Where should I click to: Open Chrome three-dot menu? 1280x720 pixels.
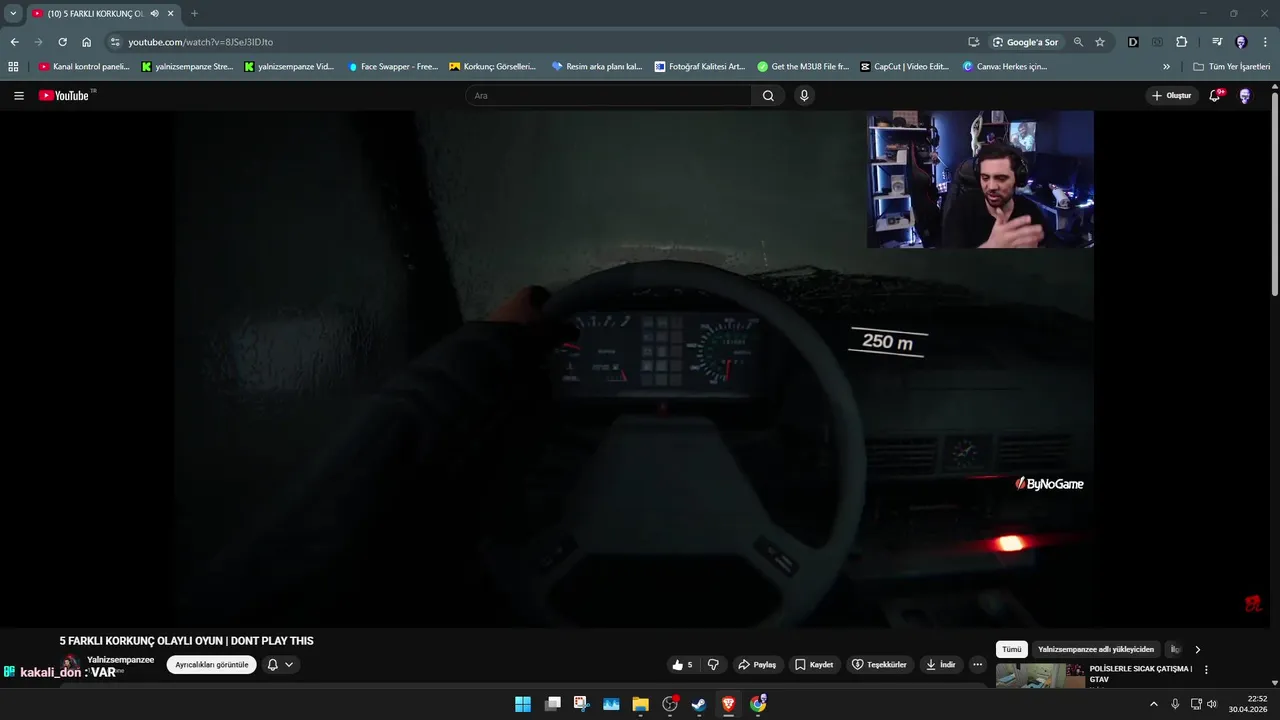1265,42
